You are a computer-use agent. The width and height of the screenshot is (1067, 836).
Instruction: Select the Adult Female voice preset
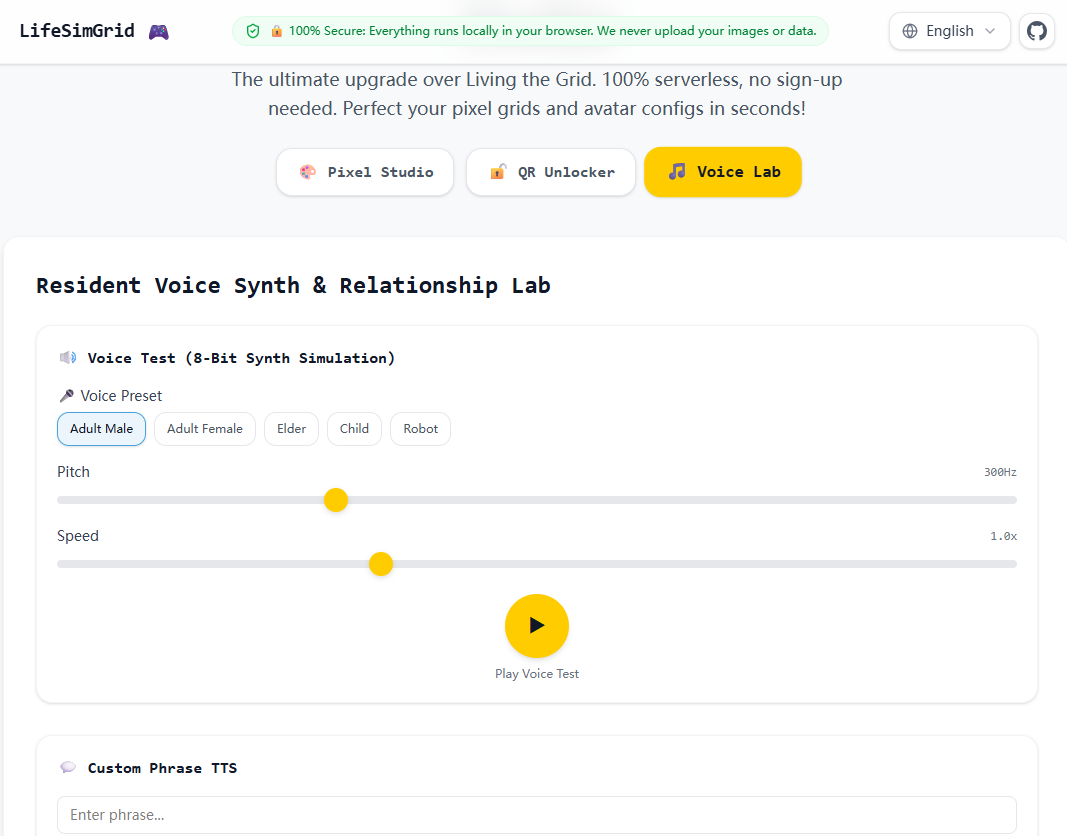pyautogui.click(x=205, y=429)
